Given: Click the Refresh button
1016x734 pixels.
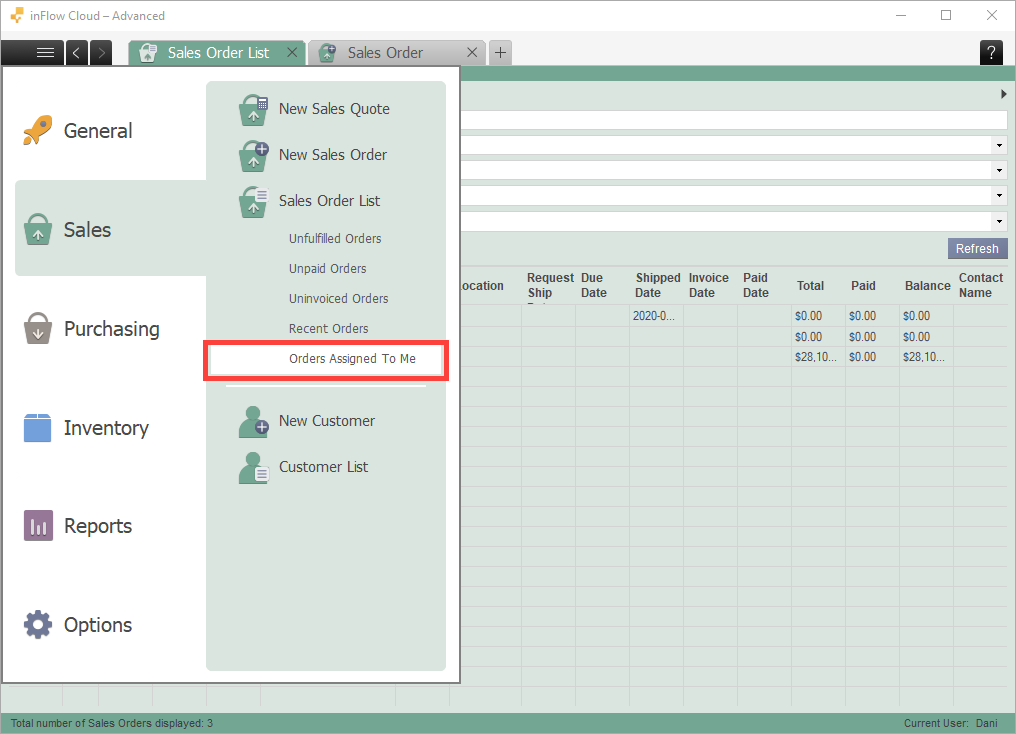Looking at the screenshot, I should [977, 249].
